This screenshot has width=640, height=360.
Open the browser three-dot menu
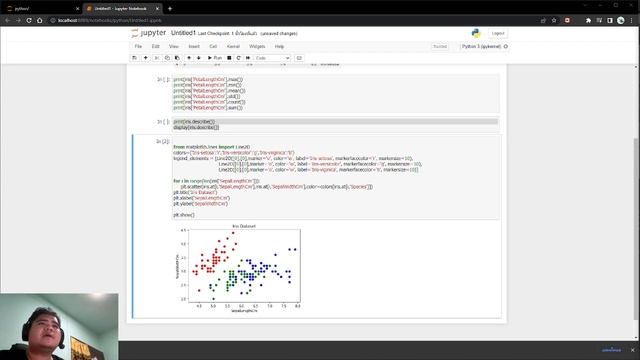[x=631, y=20]
